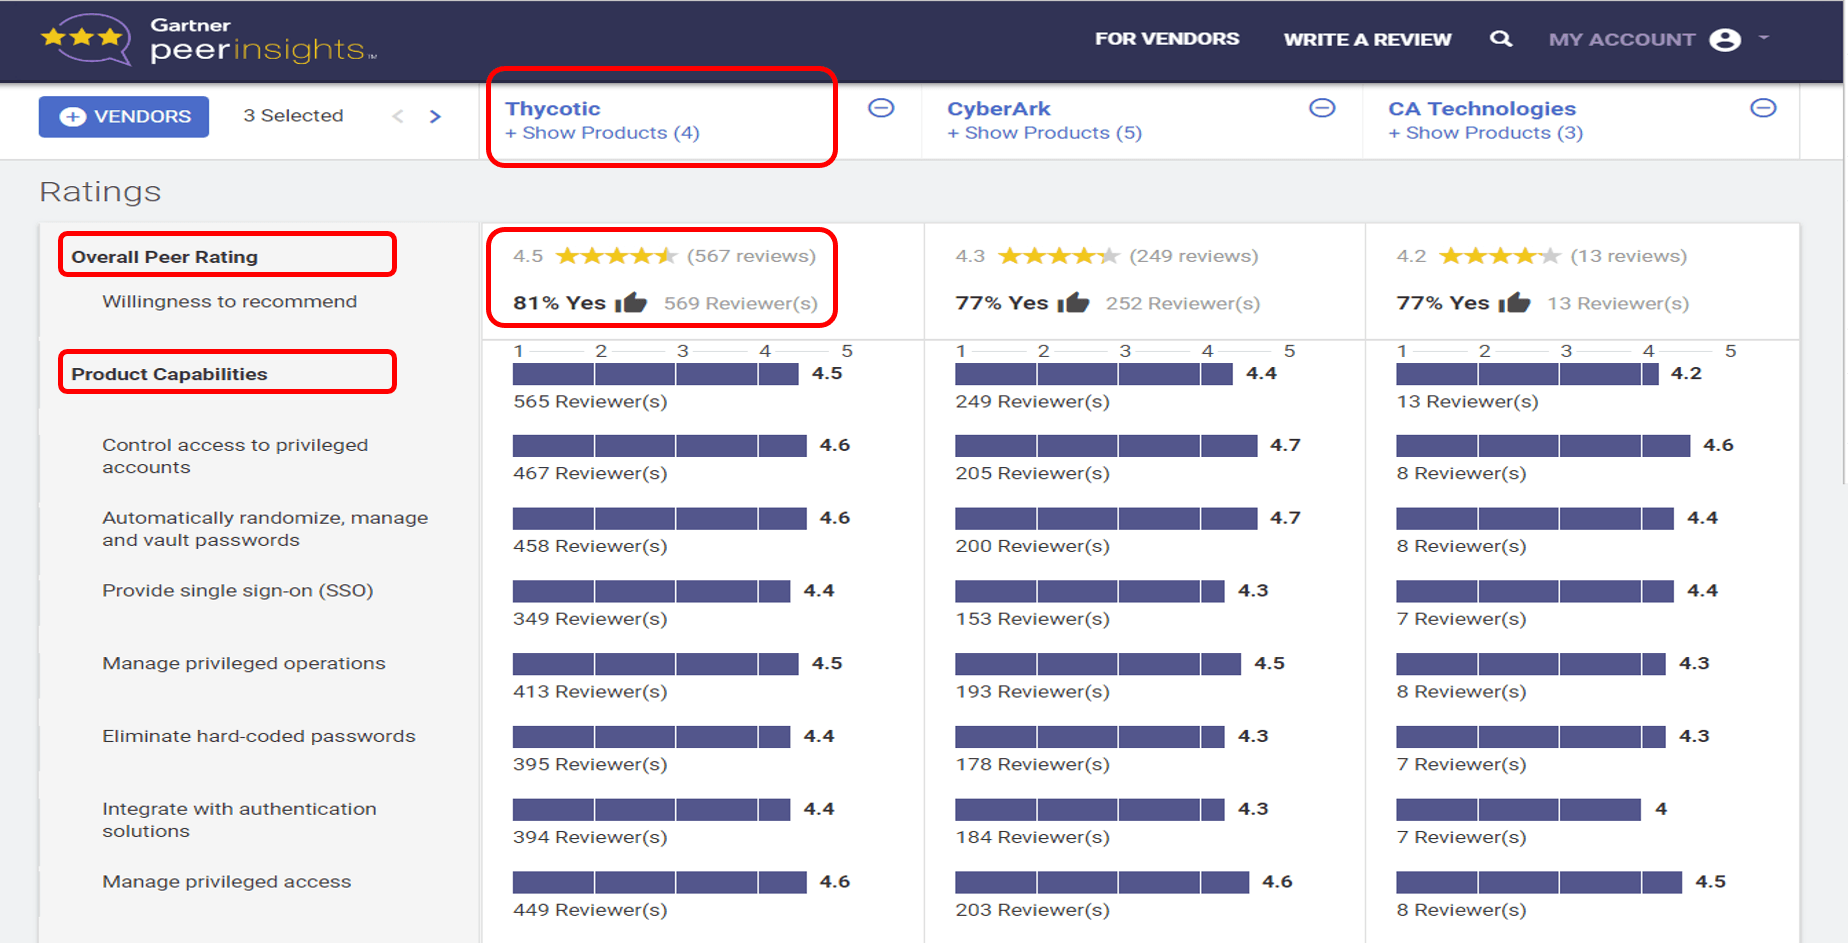1848x943 pixels.
Task: Click thumbs-up beside CA Technologies 77% Yes
Action: pyautogui.click(x=1514, y=302)
